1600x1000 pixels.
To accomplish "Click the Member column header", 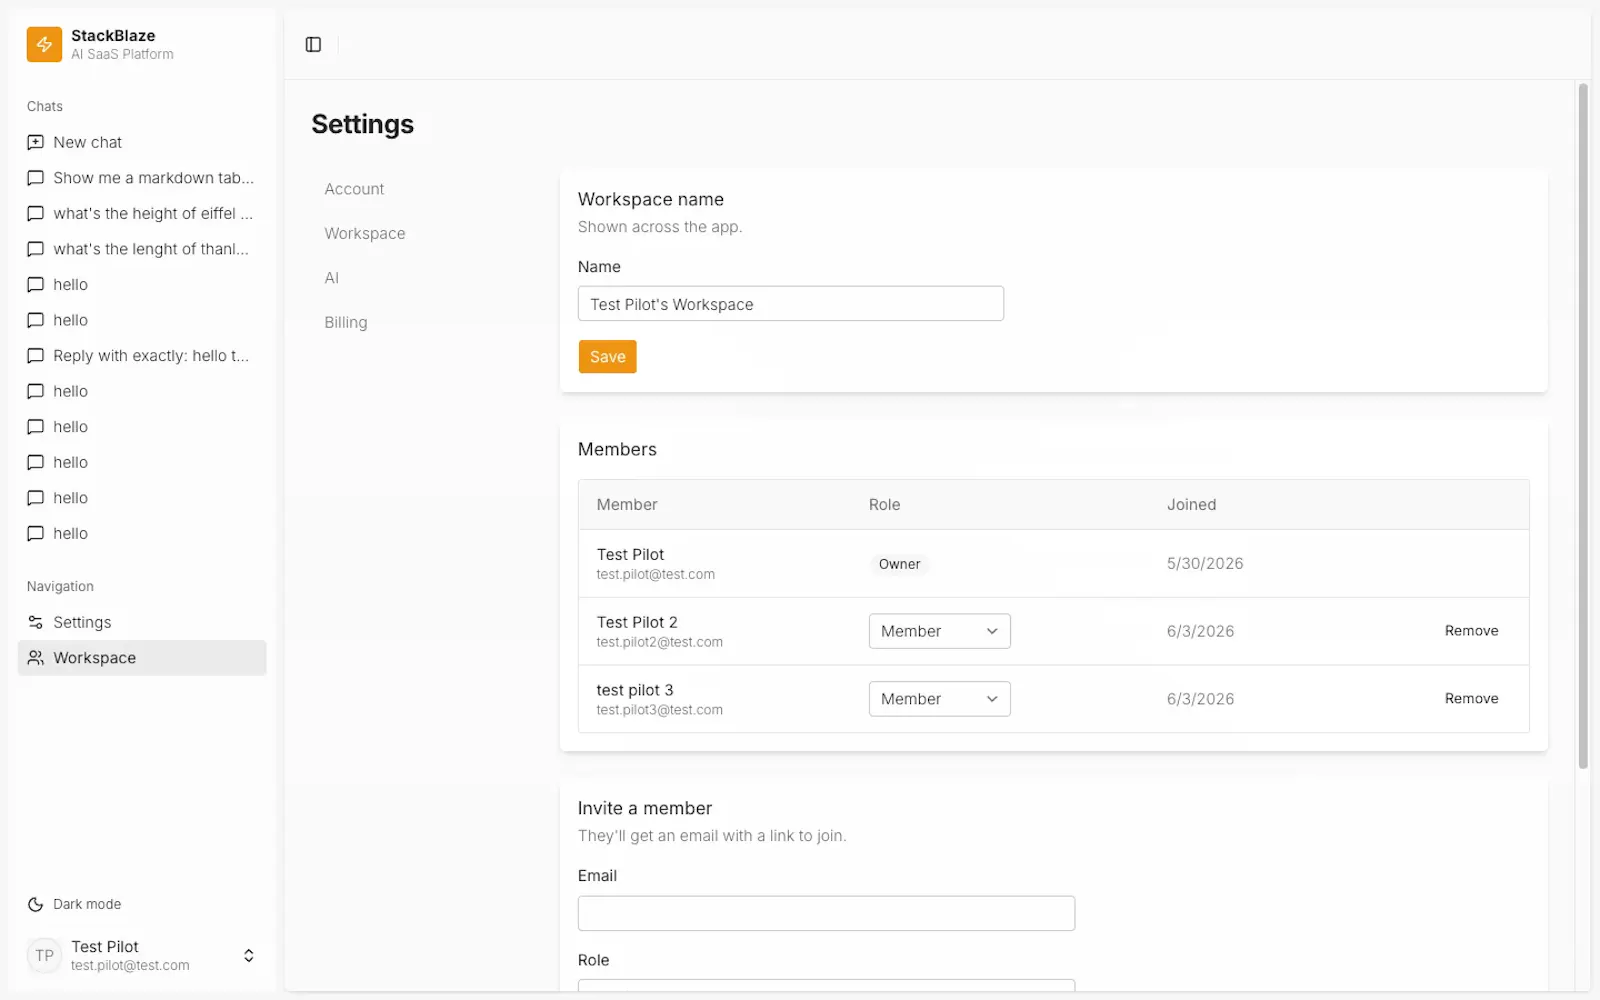I will click(x=627, y=505).
